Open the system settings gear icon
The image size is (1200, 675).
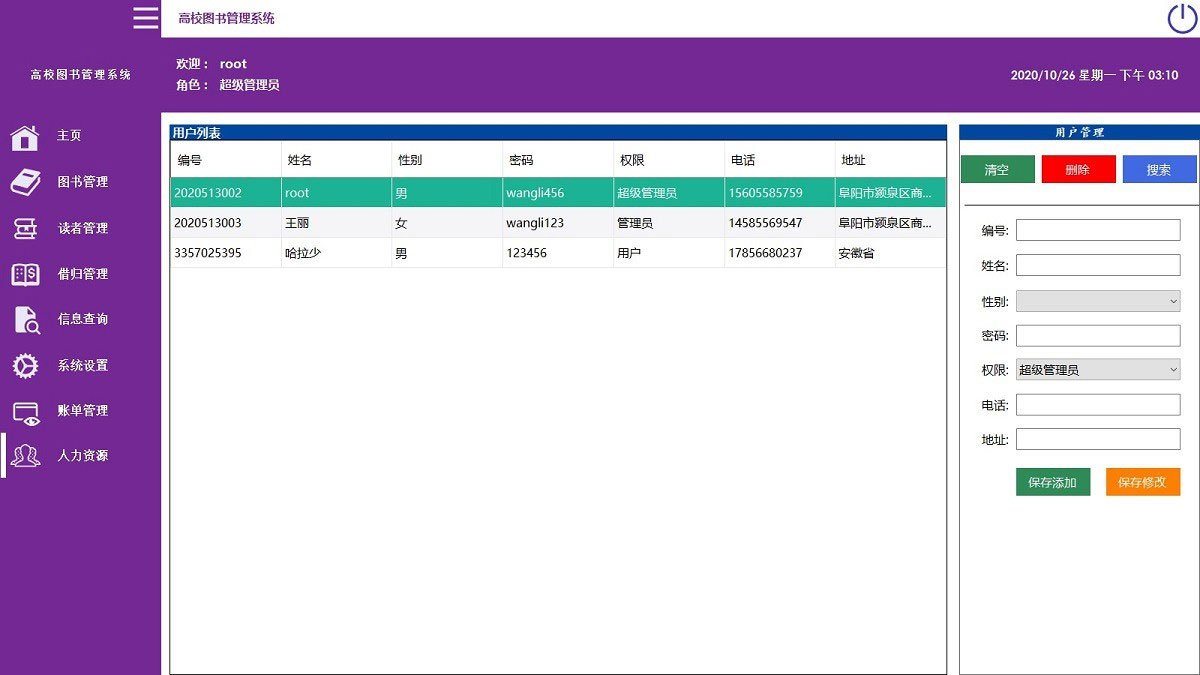(25, 366)
